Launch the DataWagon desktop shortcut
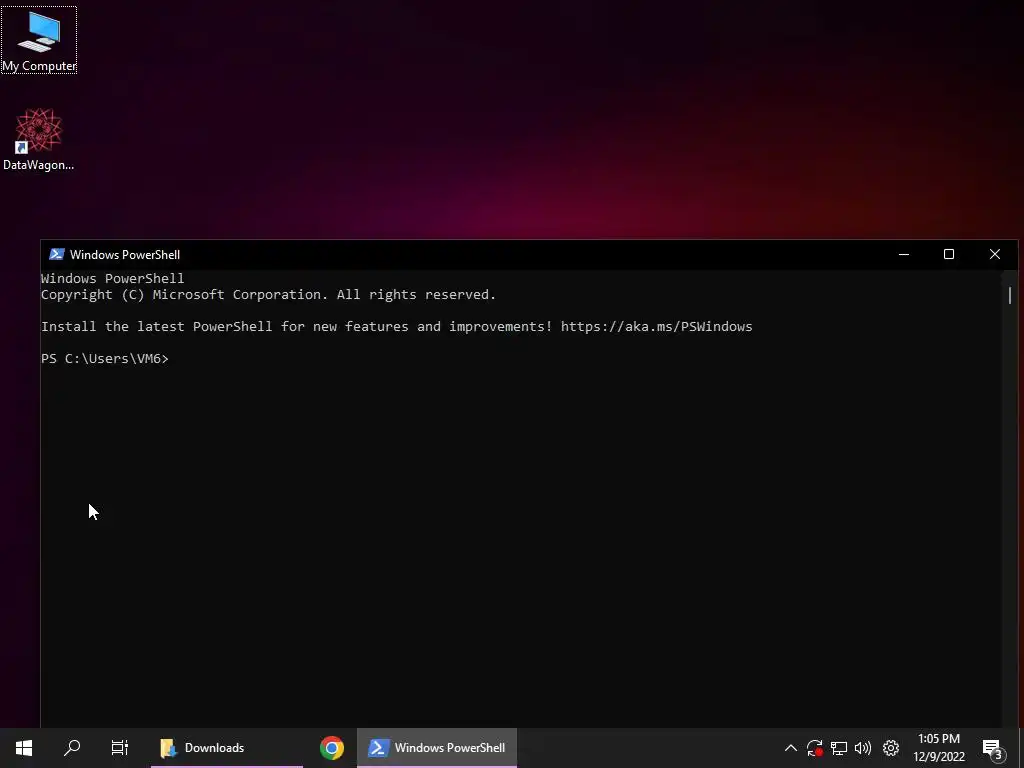1024x768 pixels. click(39, 140)
